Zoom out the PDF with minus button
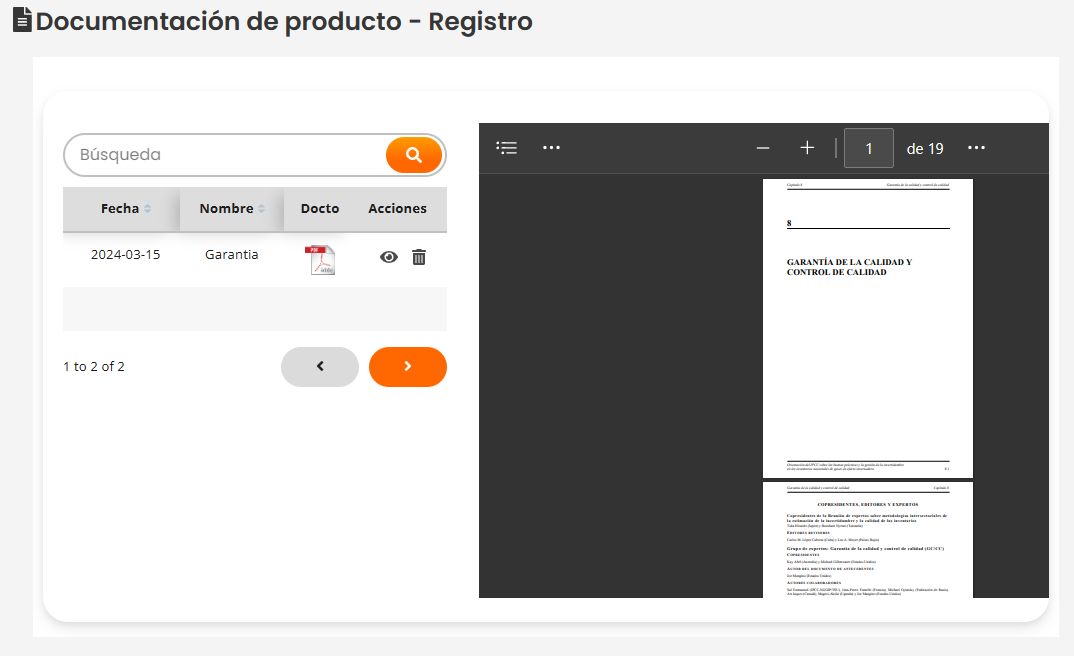 pyautogui.click(x=763, y=148)
